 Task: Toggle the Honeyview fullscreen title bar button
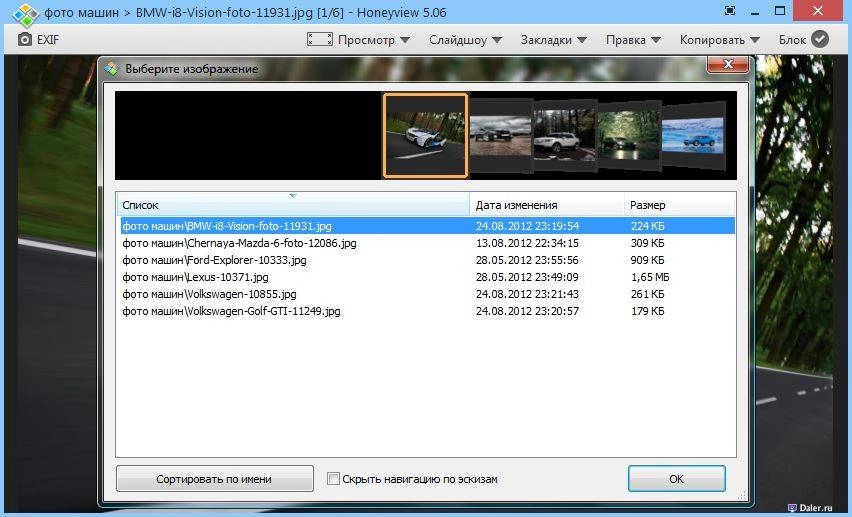730,11
